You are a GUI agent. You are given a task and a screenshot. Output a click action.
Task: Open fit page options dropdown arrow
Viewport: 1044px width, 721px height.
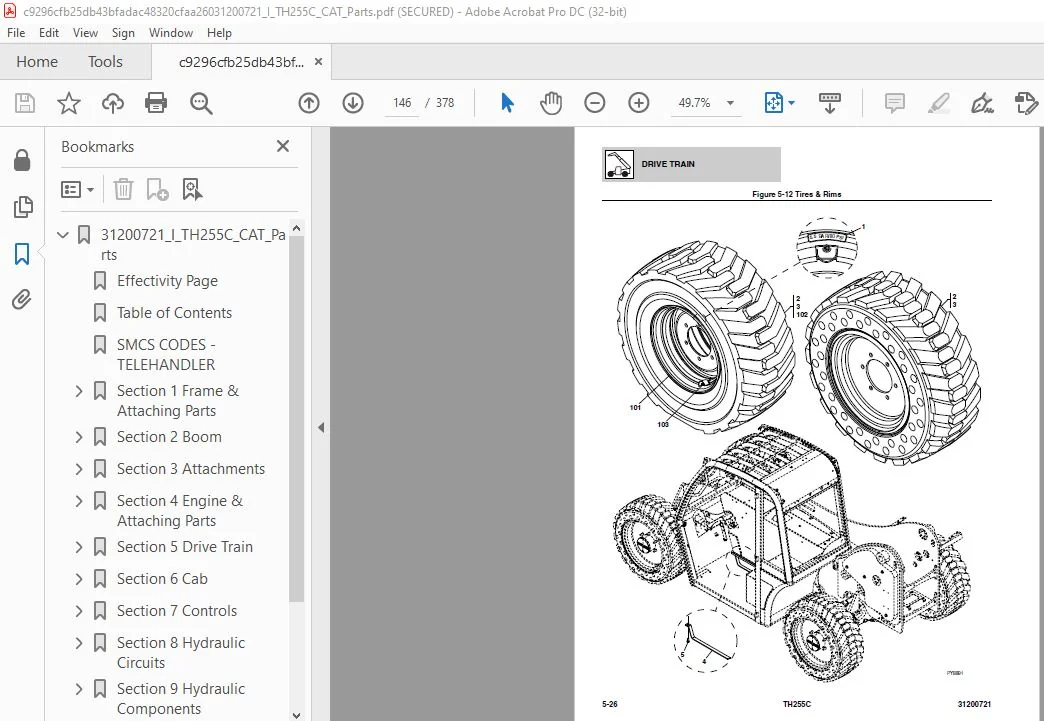click(791, 103)
